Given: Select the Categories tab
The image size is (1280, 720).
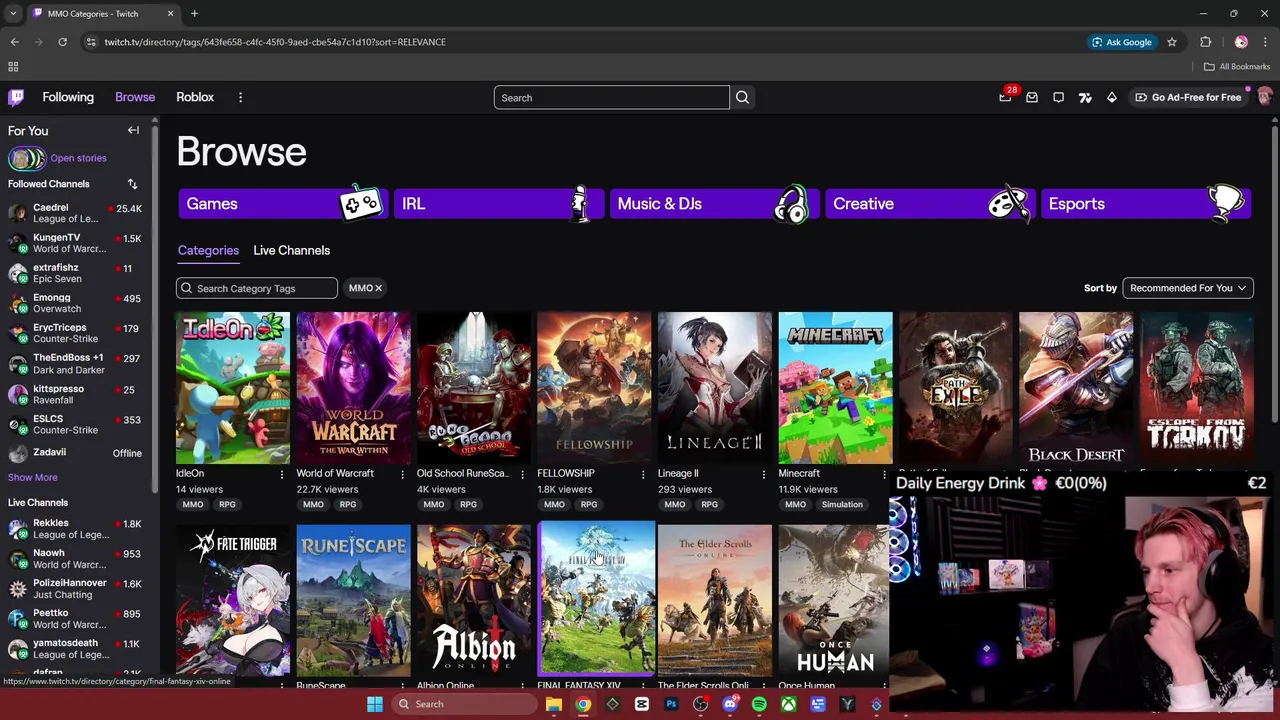Looking at the screenshot, I should (x=208, y=250).
